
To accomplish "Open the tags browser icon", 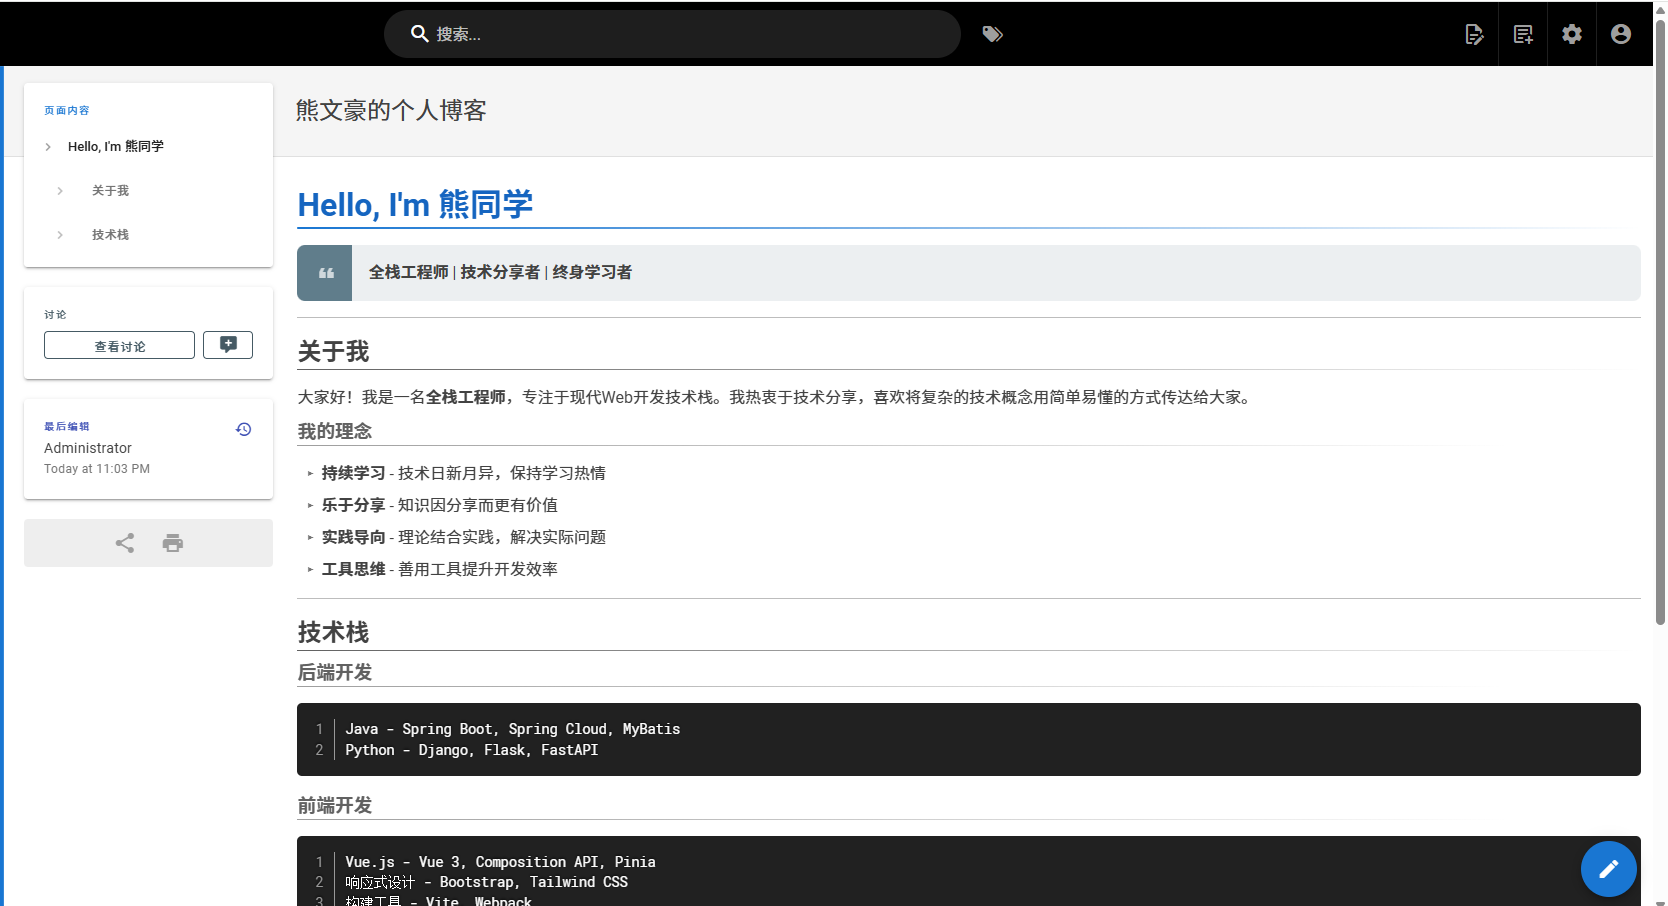I will coord(992,34).
